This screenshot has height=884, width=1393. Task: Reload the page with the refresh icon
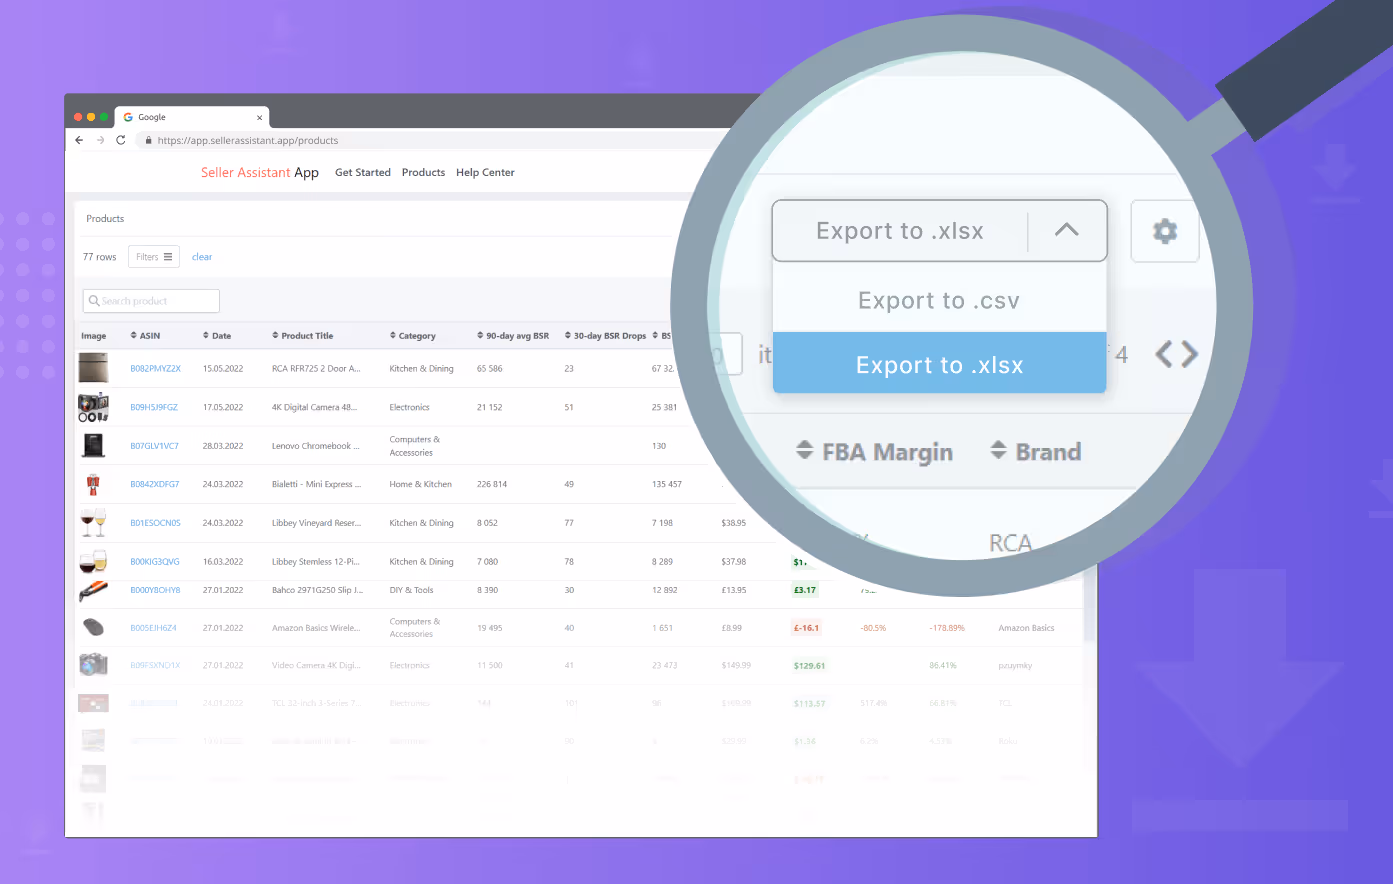coord(121,140)
